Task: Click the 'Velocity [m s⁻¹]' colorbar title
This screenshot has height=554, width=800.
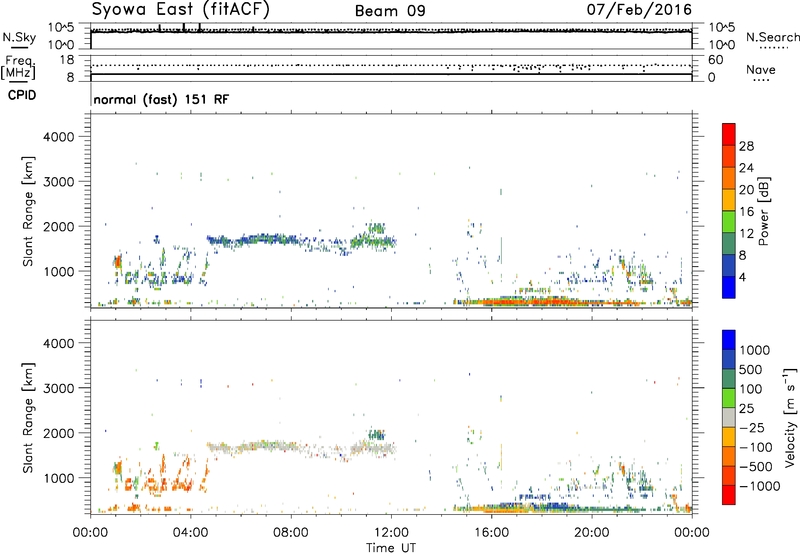Action: [x=791, y=417]
